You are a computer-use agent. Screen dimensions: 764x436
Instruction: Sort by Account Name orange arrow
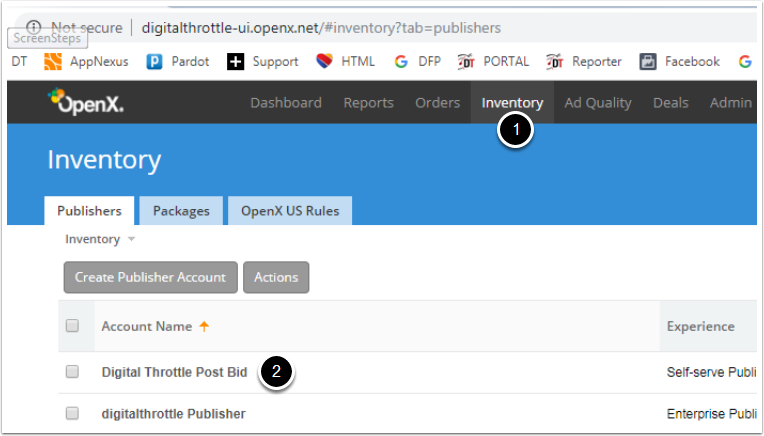click(204, 326)
